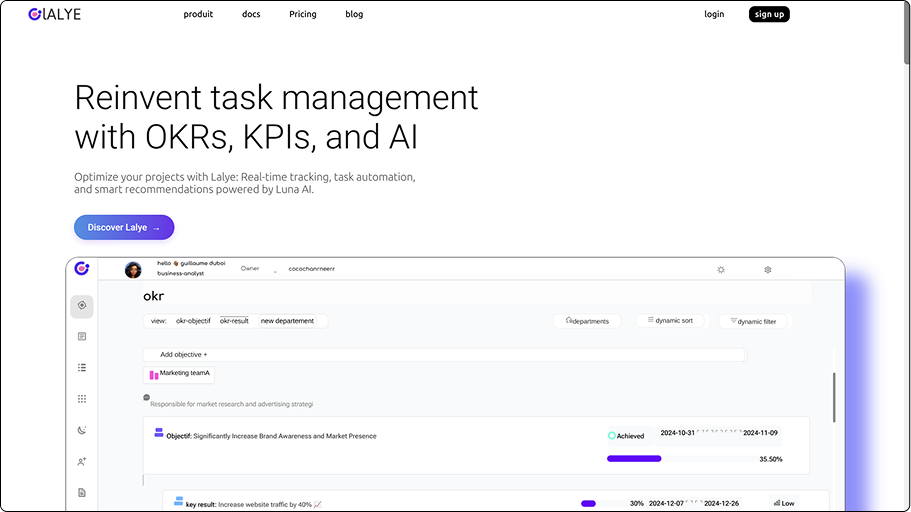Select the OKR target icon in the sidebar
The image size is (911, 512).
coord(82,306)
